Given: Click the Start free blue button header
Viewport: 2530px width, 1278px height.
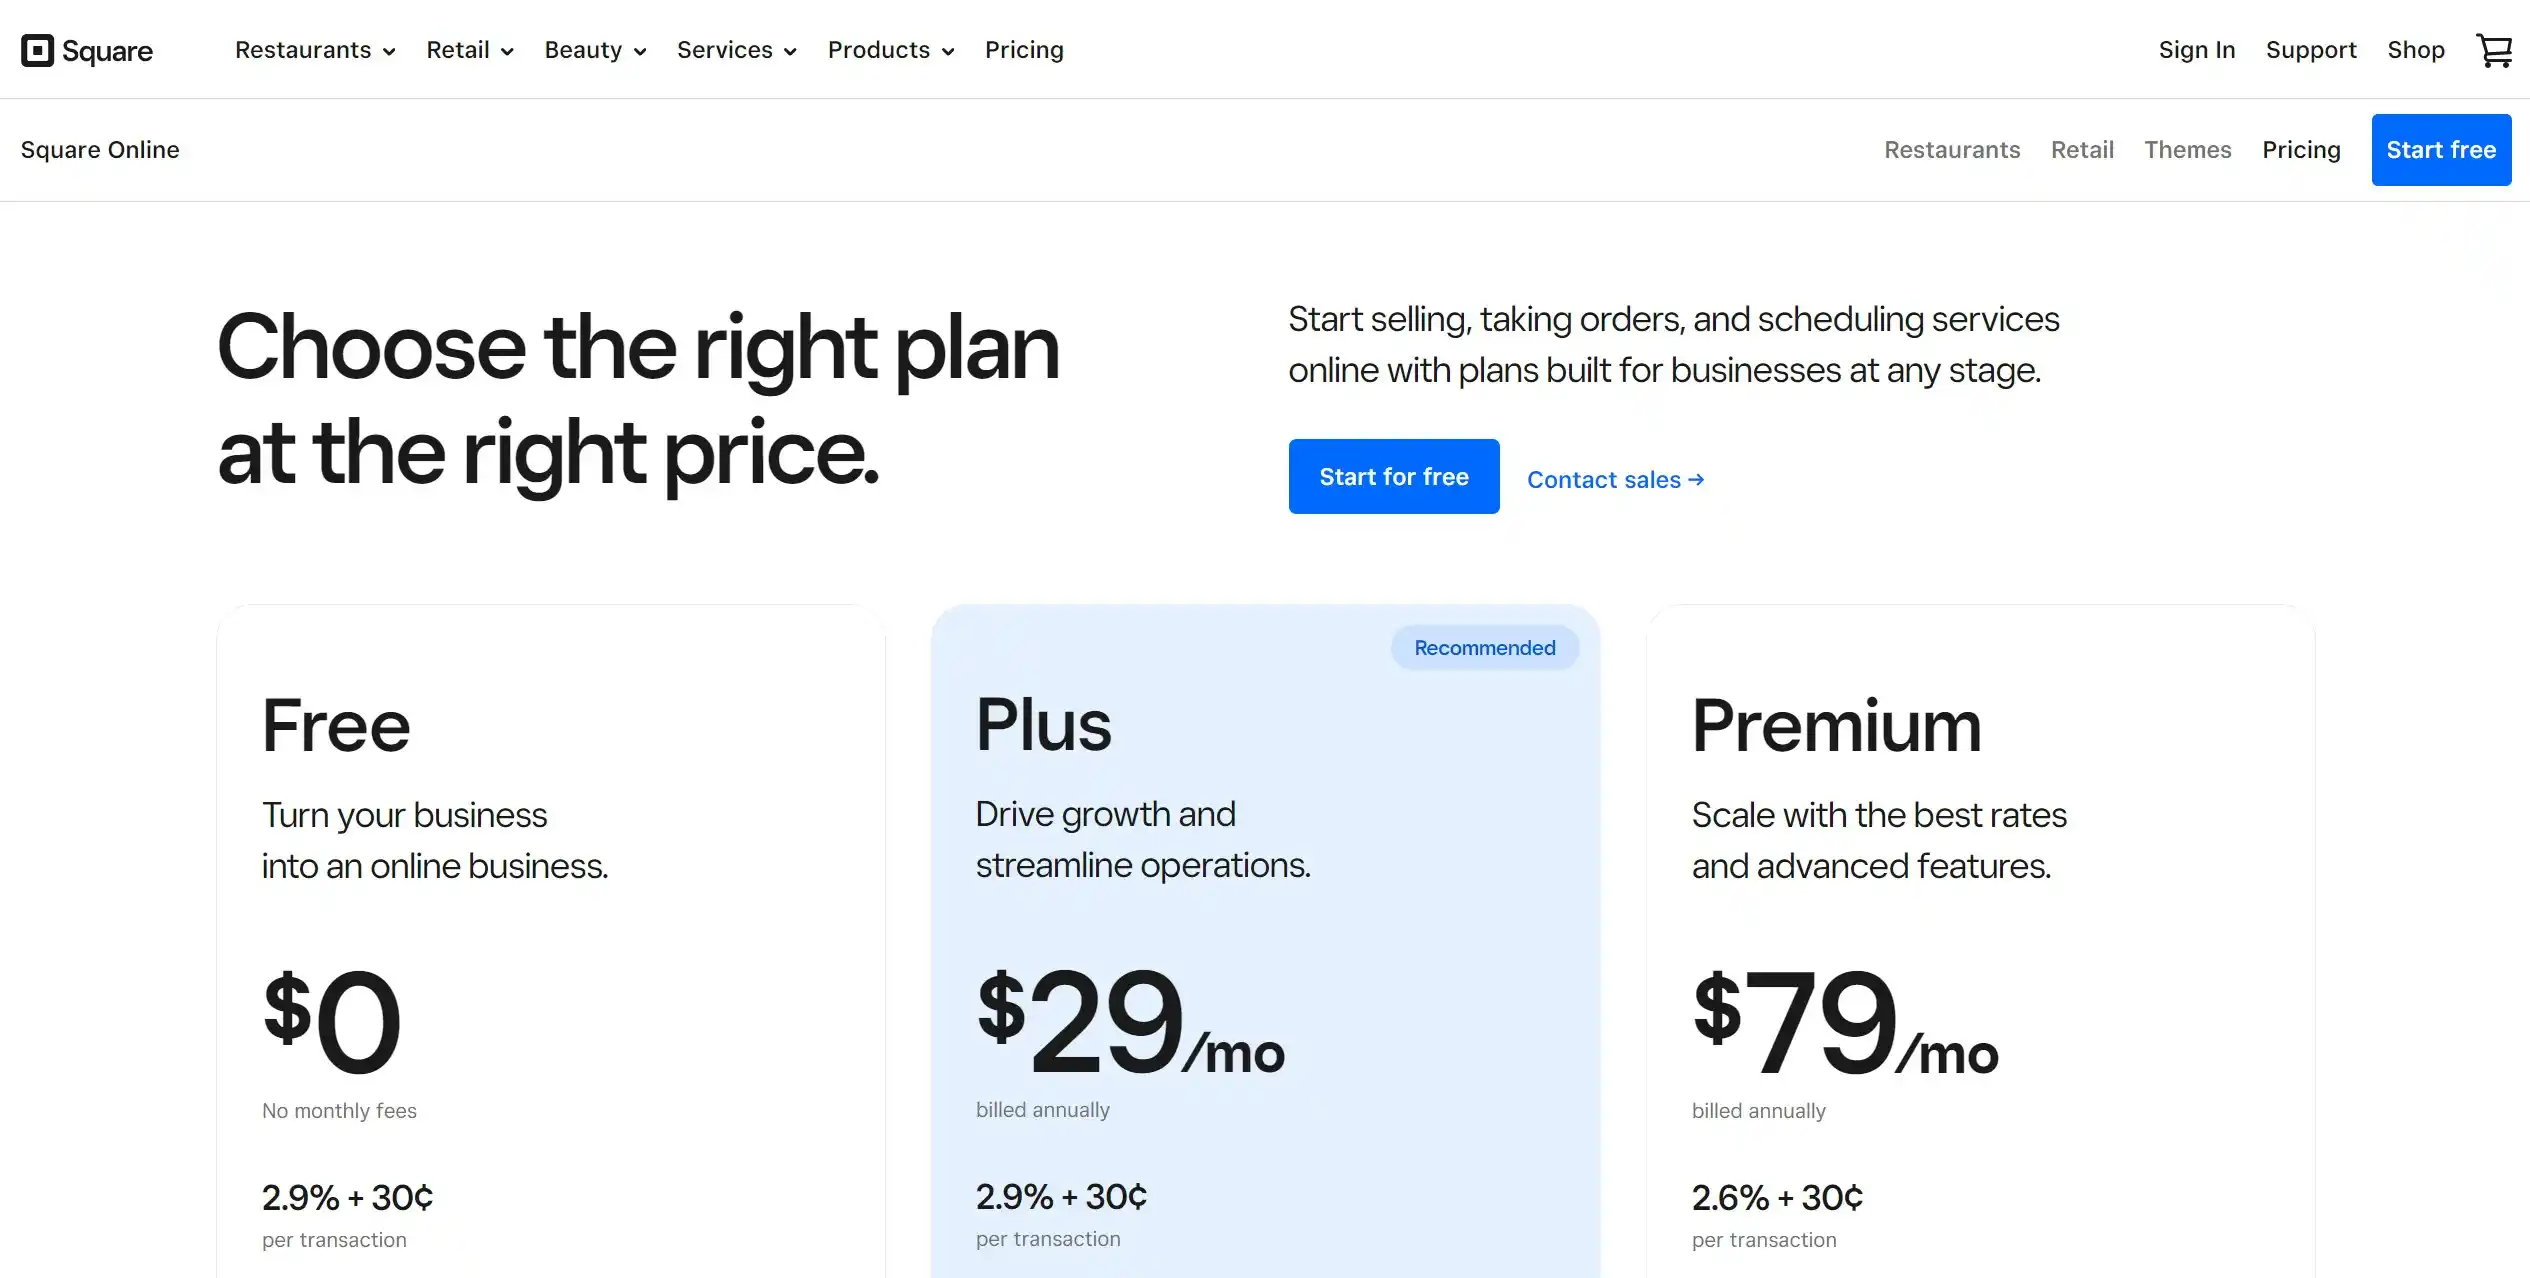Looking at the screenshot, I should click(2440, 148).
